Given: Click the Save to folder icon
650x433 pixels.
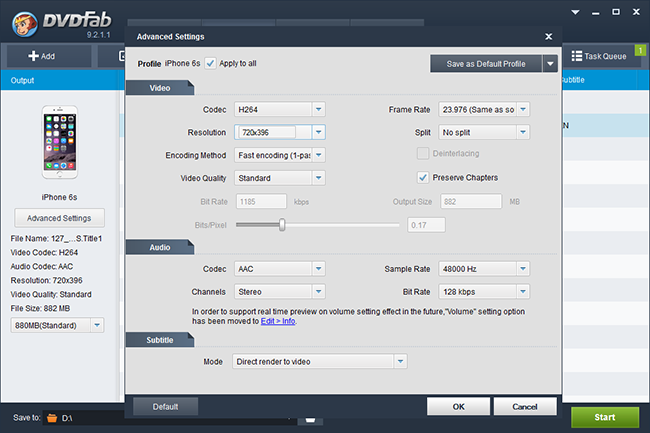Looking at the screenshot, I should click(52, 418).
